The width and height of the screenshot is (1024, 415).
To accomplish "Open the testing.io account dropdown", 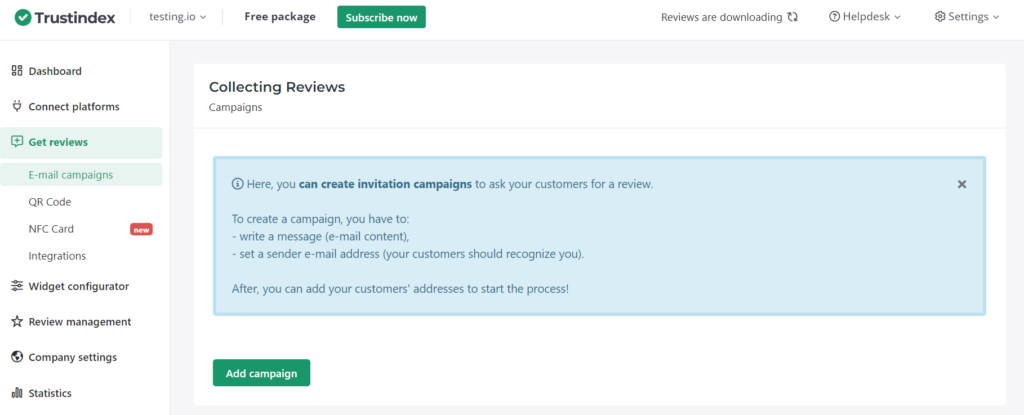I will 177,17.
